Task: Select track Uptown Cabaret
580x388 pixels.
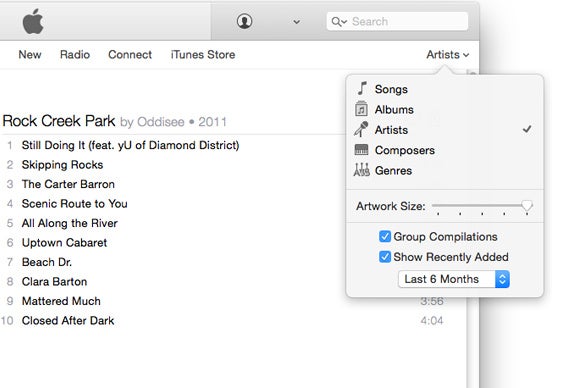Action: click(64, 243)
